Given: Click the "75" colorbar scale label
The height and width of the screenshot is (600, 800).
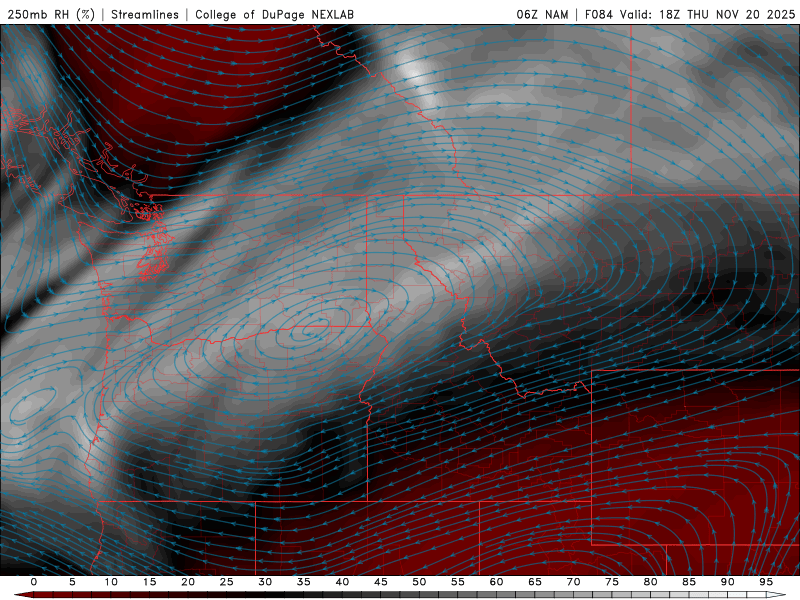Looking at the screenshot, I should pos(612,582).
